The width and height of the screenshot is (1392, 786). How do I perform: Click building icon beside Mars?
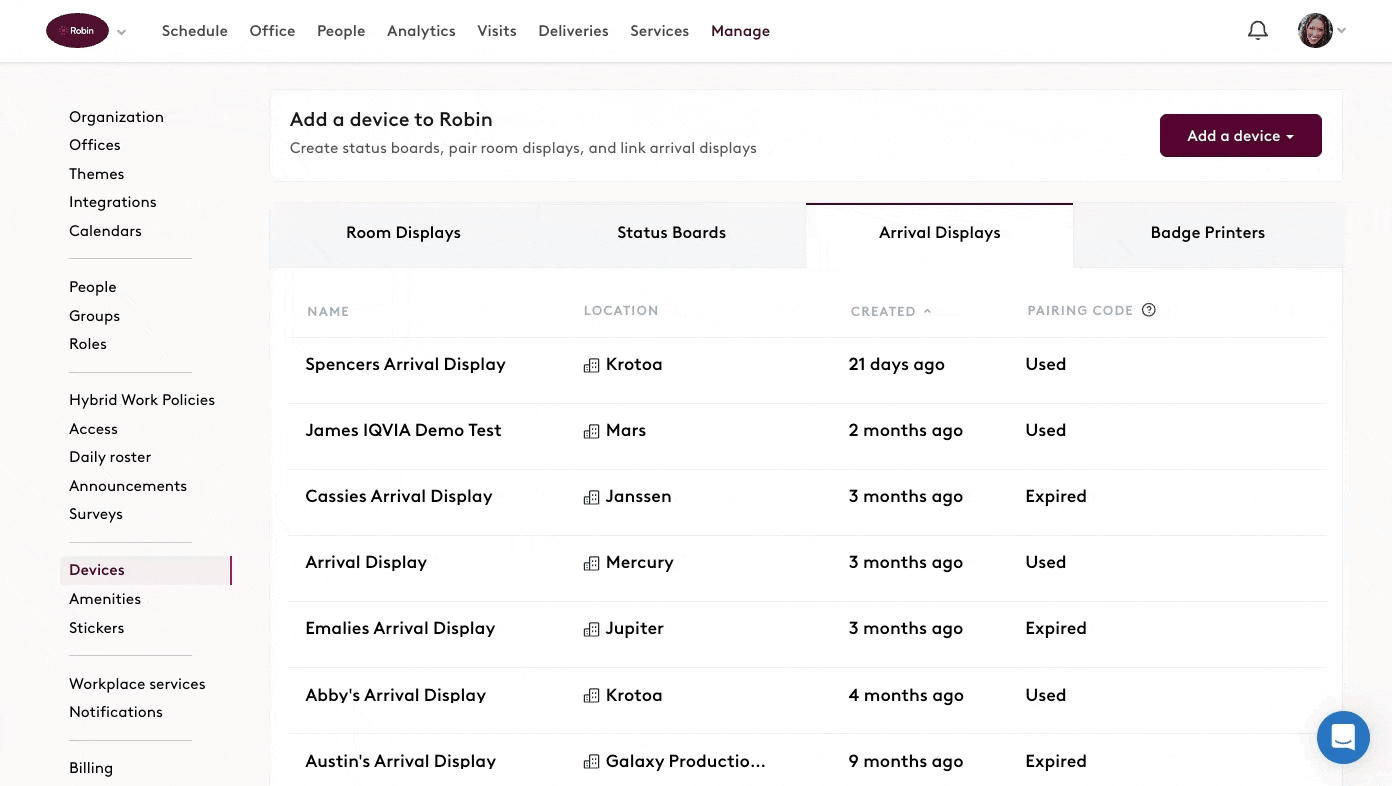tap(592, 431)
